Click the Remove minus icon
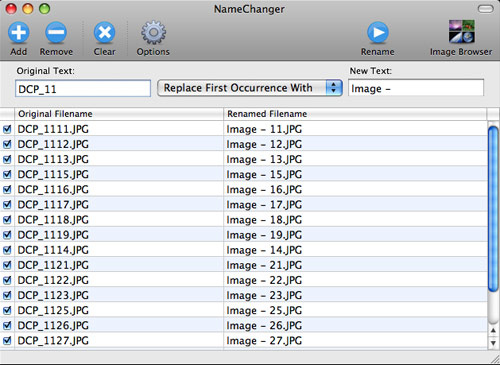The image size is (500, 365). point(56,33)
